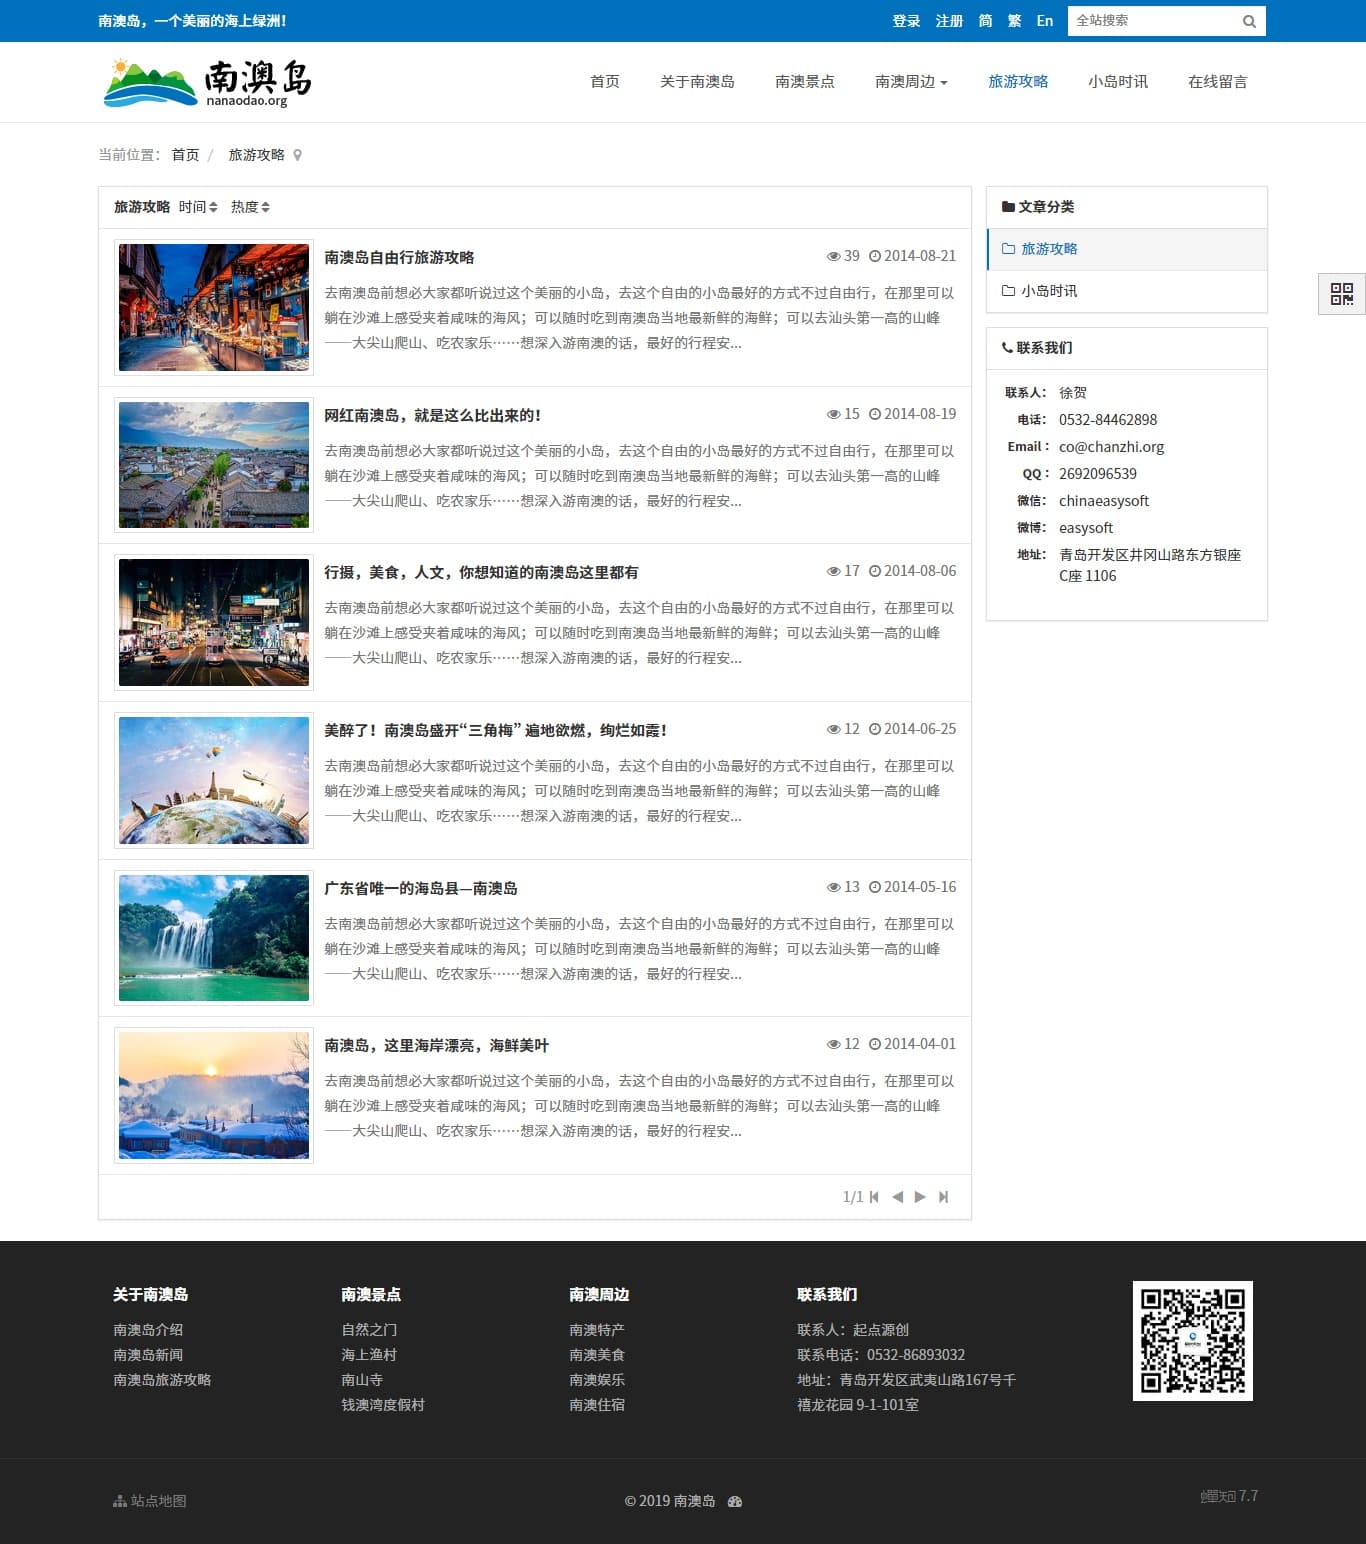
Task: Open the floating QR code icon
Action: (x=1341, y=293)
